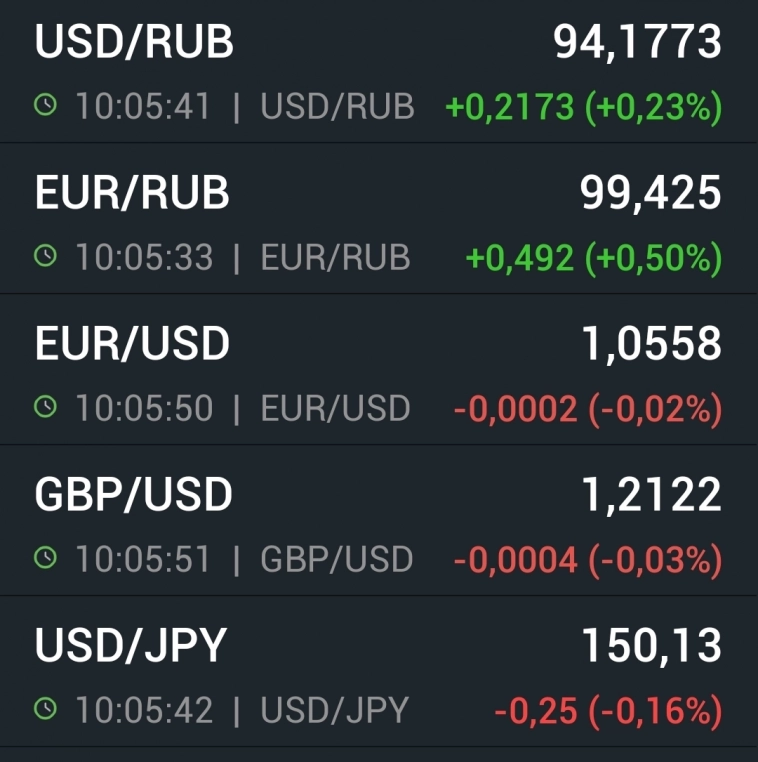Open the EUR/RUB currency pair title
Viewport: 758px width, 762px height.
(132, 194)
